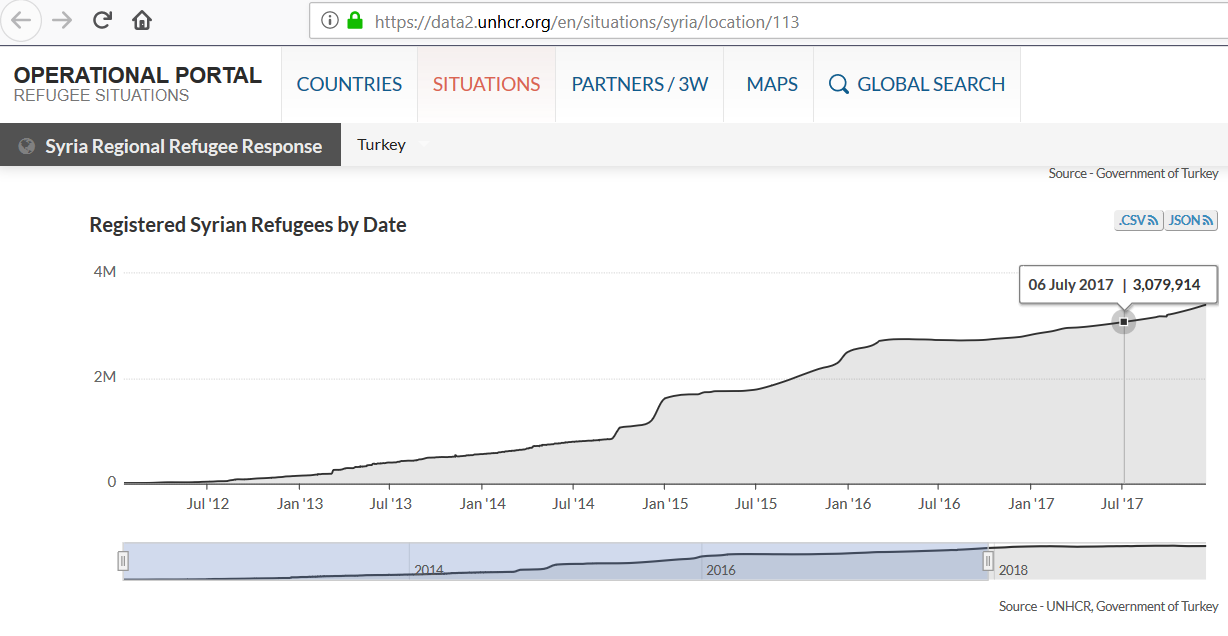Open the Countries menu
1228x636 pixels.
[x=349, y=85]
